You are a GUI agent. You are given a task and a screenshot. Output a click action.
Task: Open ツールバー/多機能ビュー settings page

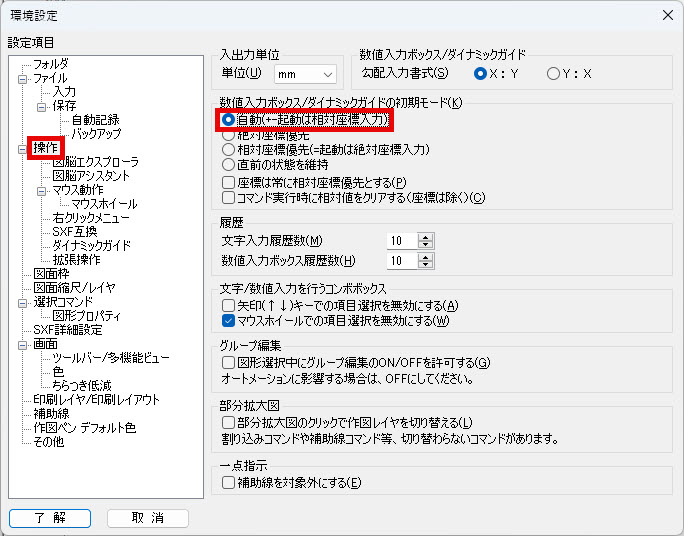(110, 357)
